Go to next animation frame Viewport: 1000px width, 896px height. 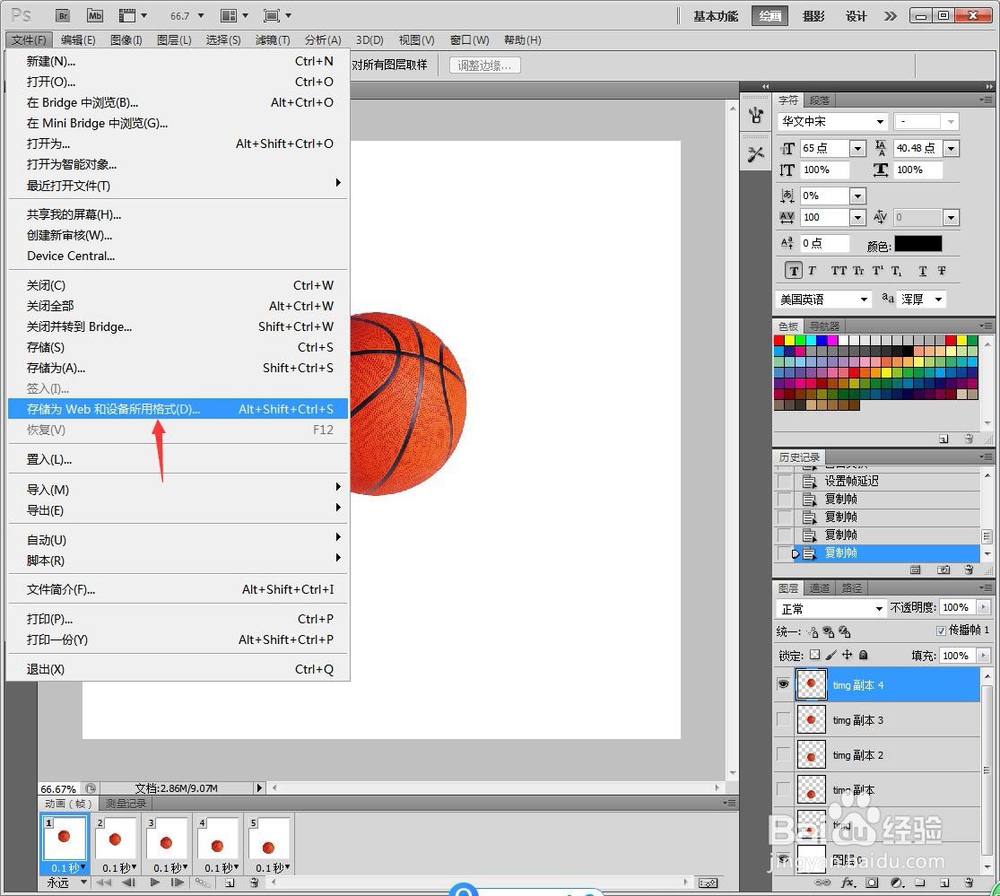click(x=177, y=883)
